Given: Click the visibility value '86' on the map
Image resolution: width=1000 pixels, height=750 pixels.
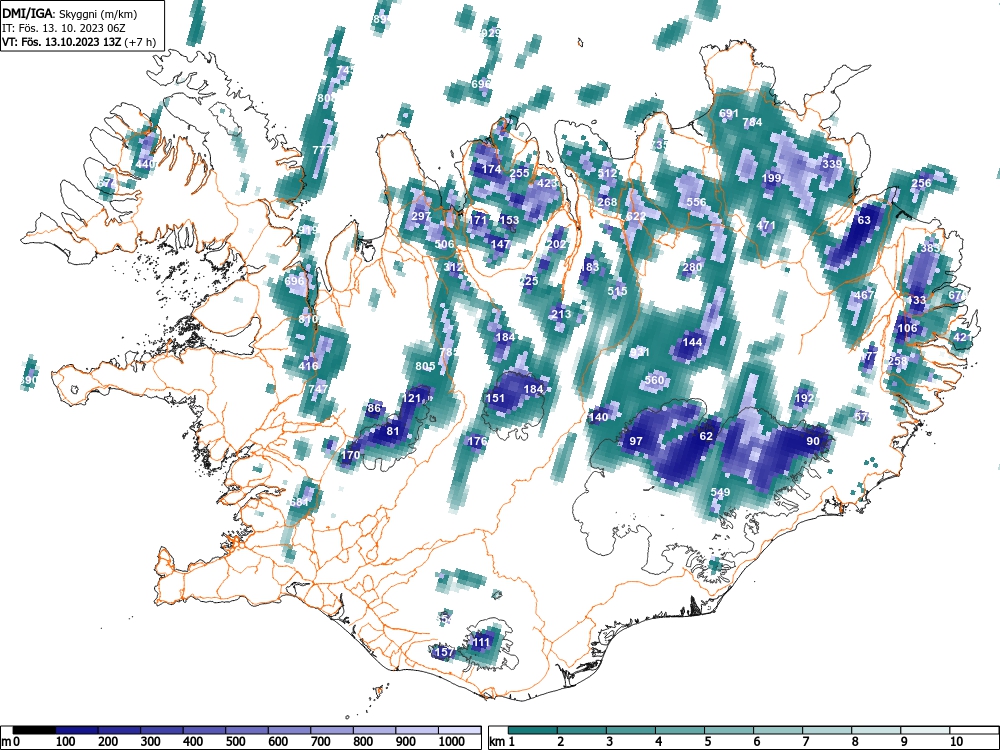Looking at the screenshot, I should tap(374, 408).
